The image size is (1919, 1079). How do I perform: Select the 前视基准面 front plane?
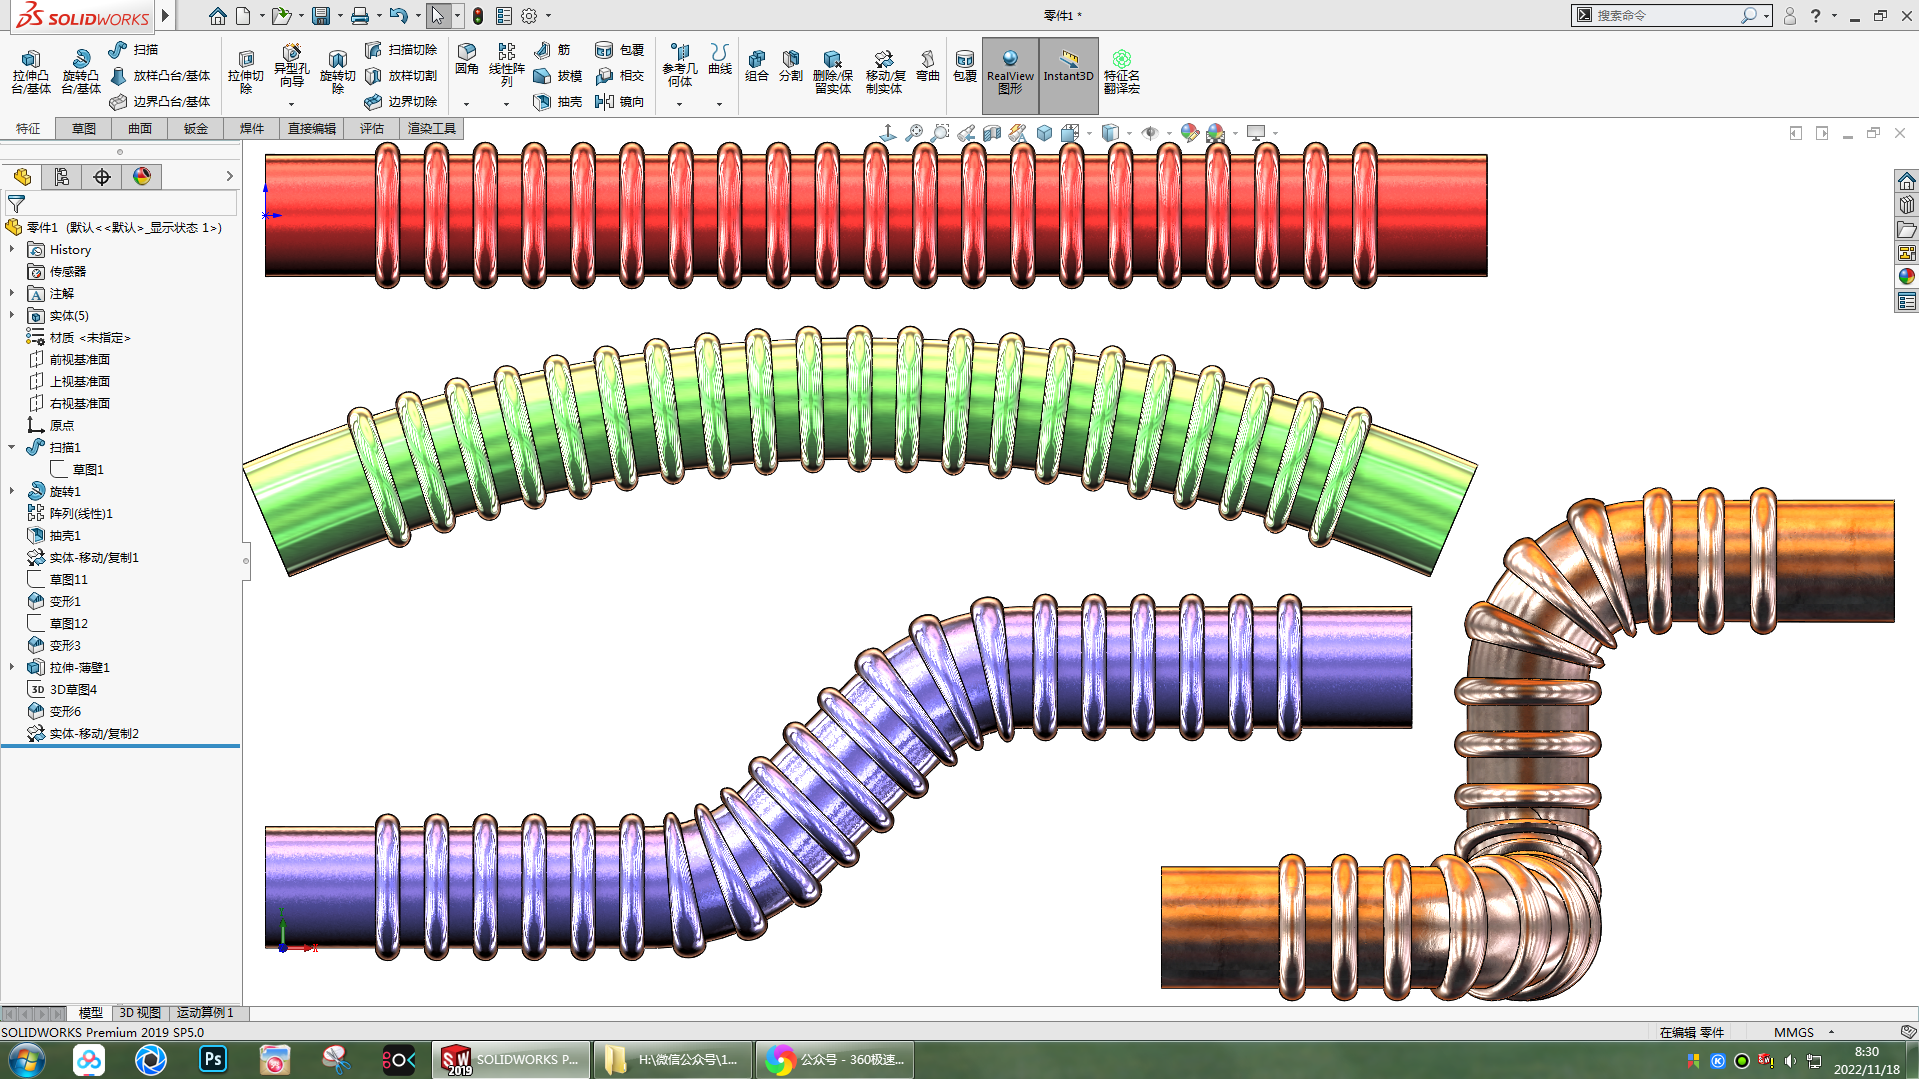[x=80, y=359]
